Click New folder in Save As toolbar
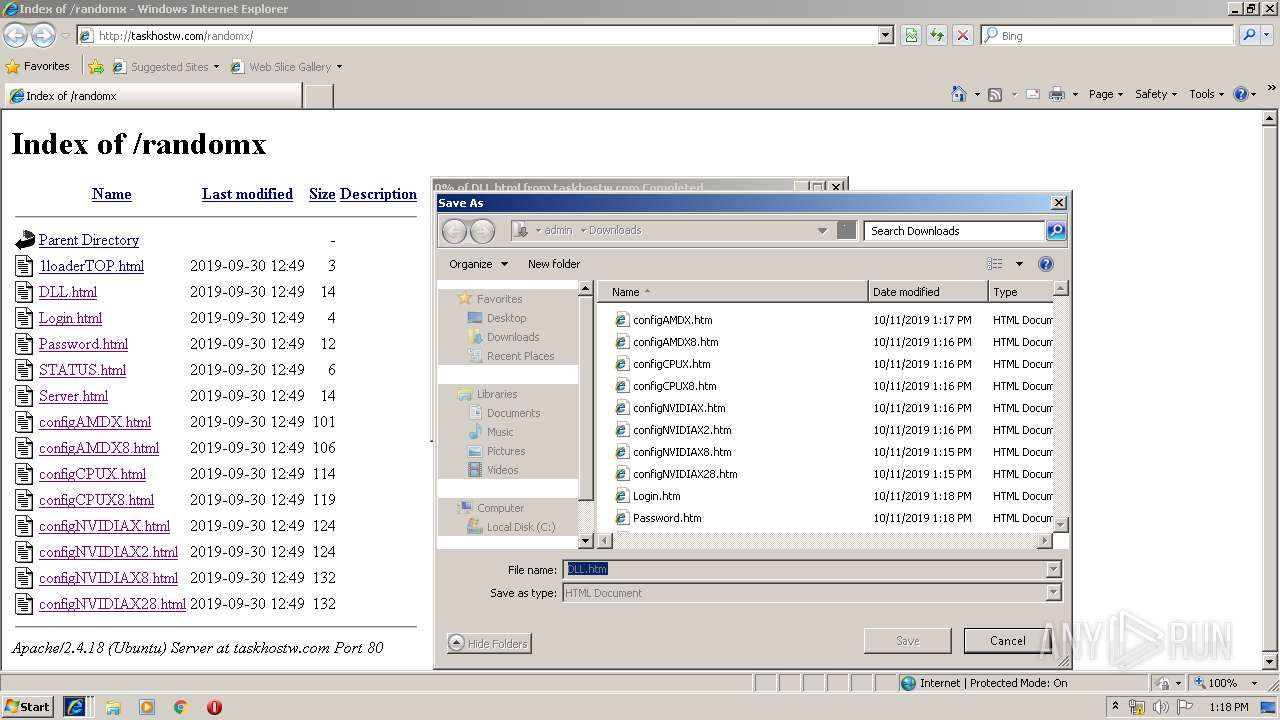The height and width of the screenshot is (720, 1280). tap(554, 264)
